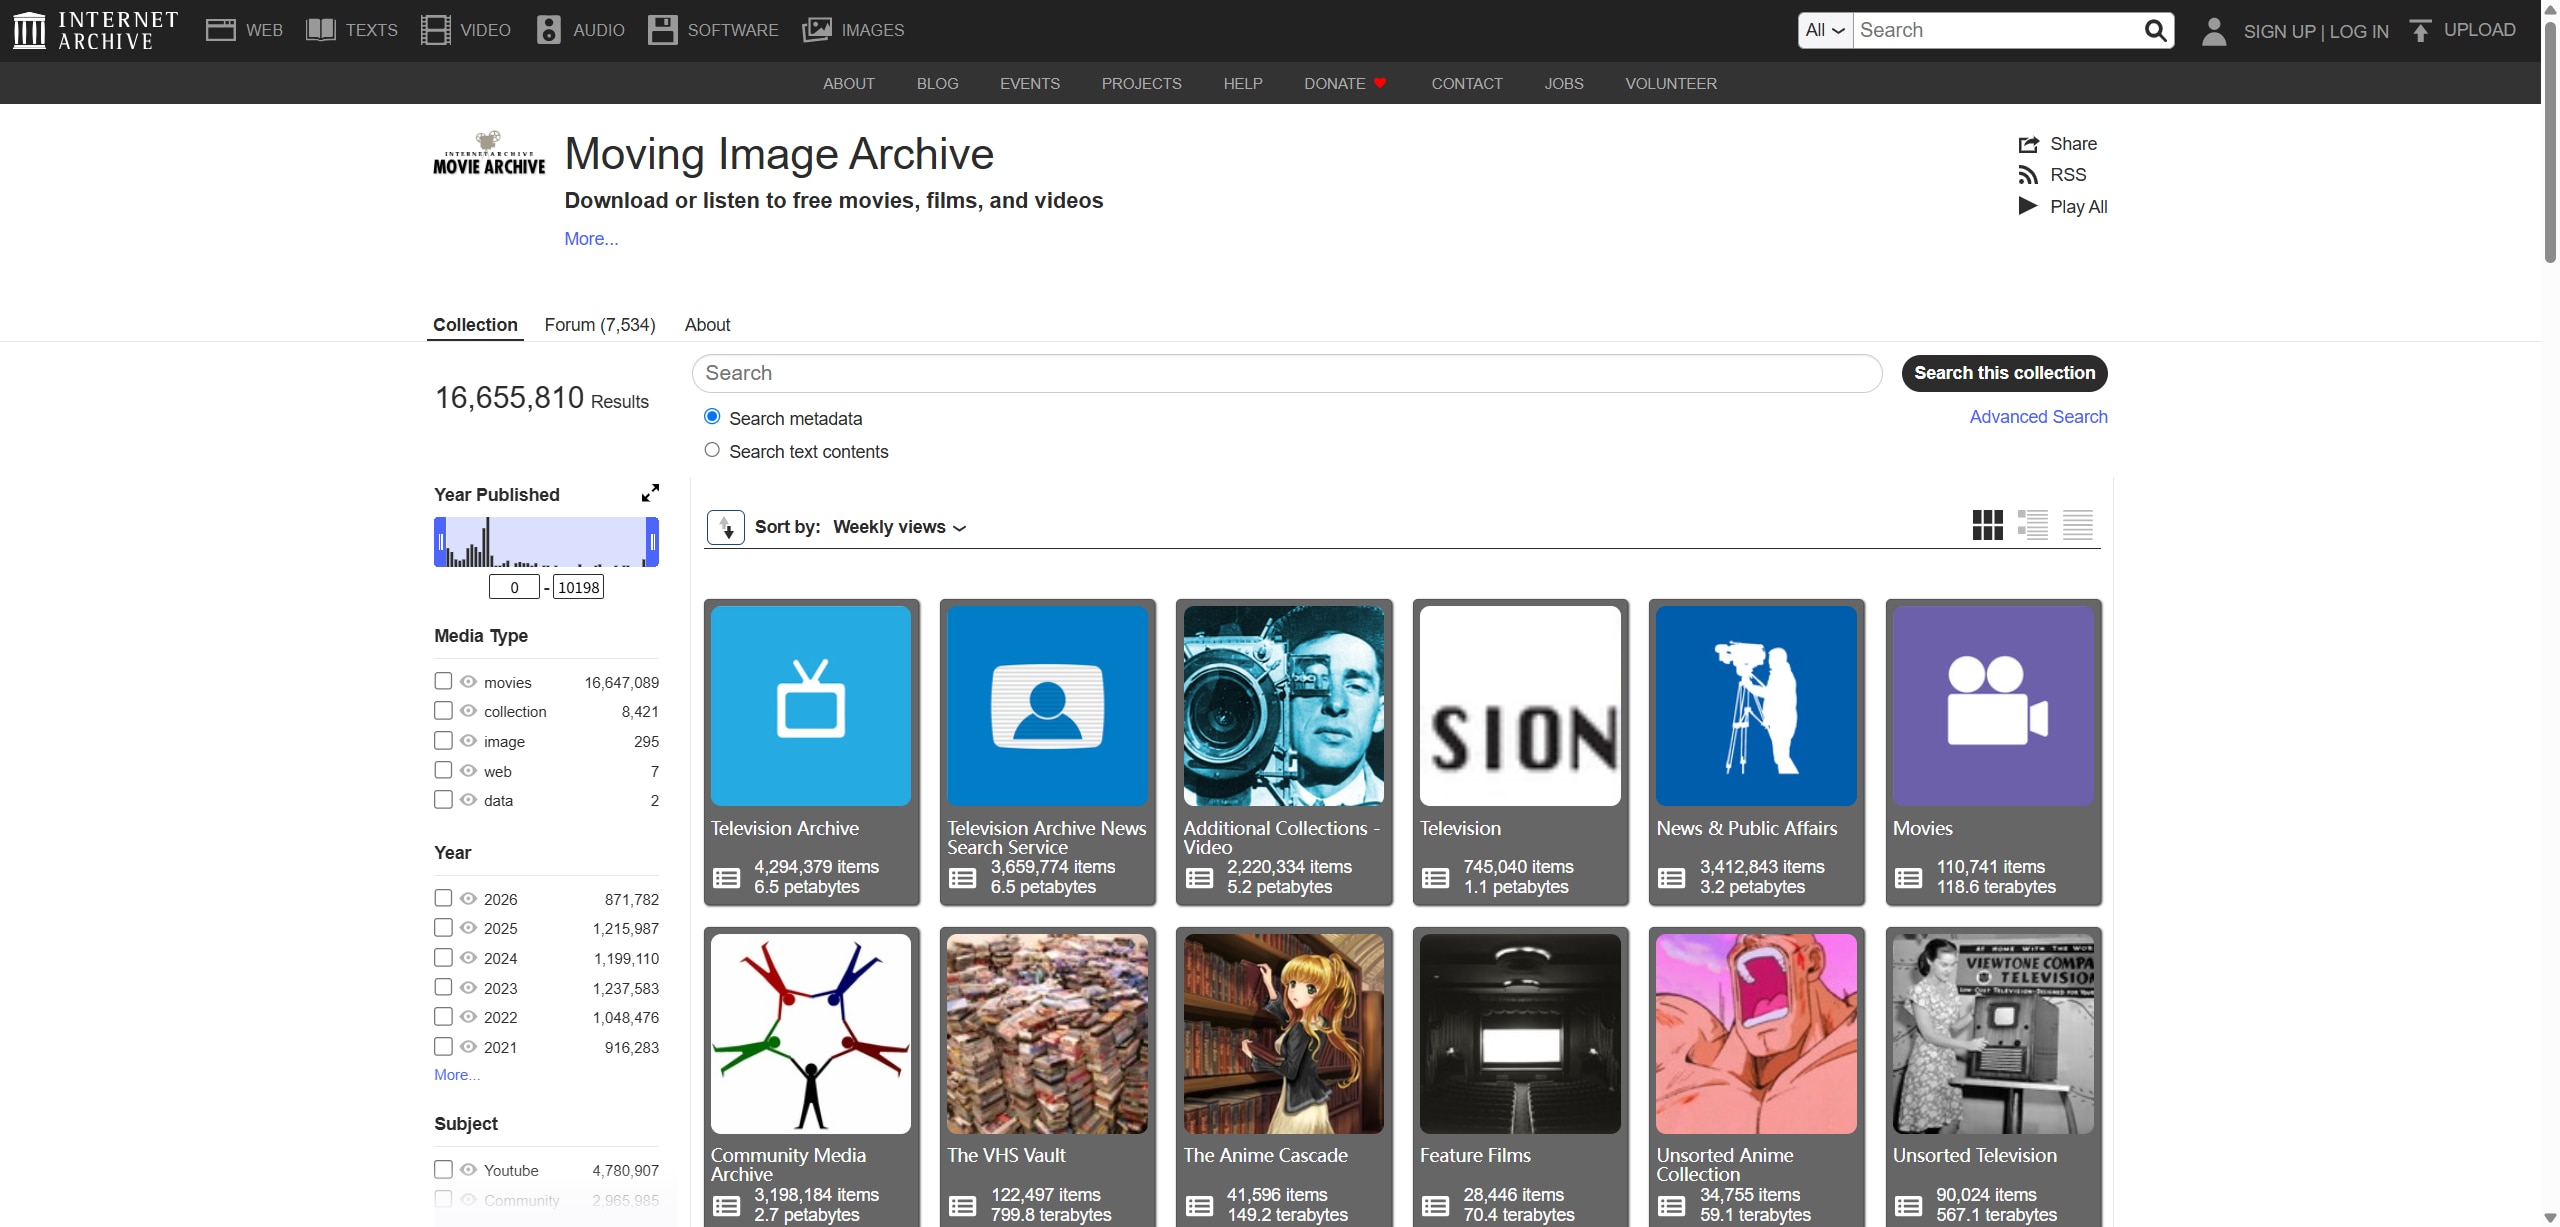2560x1227 pixels.
Task: Open the BLOG menu item
Action: tap(937, 84)
